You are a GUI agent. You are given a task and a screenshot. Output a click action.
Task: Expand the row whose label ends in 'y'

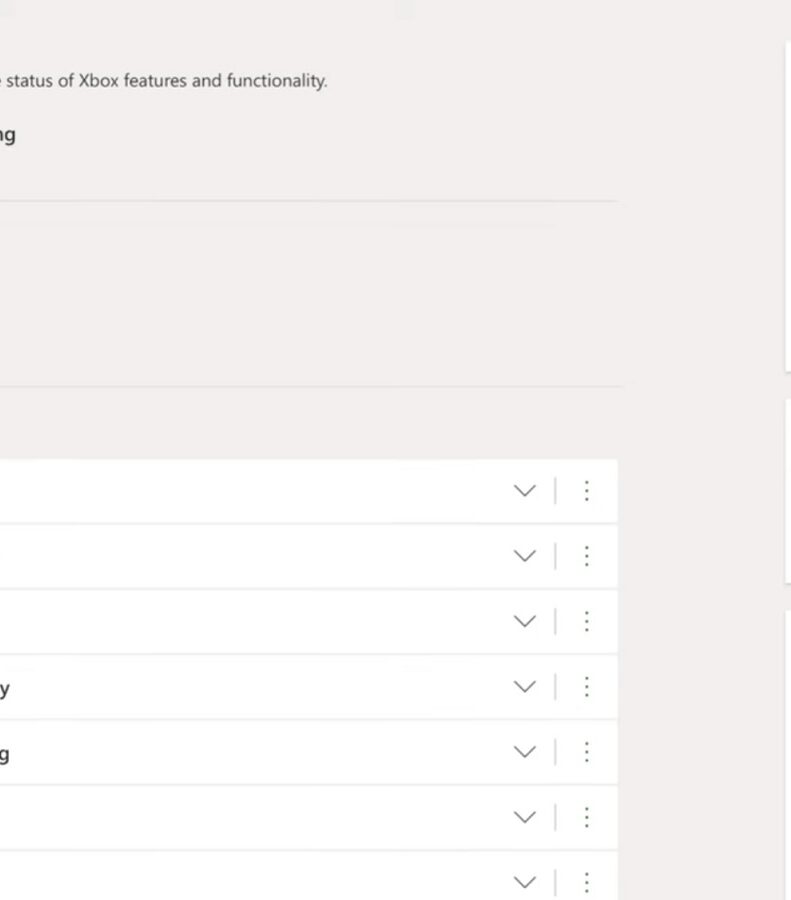[525, 687]
